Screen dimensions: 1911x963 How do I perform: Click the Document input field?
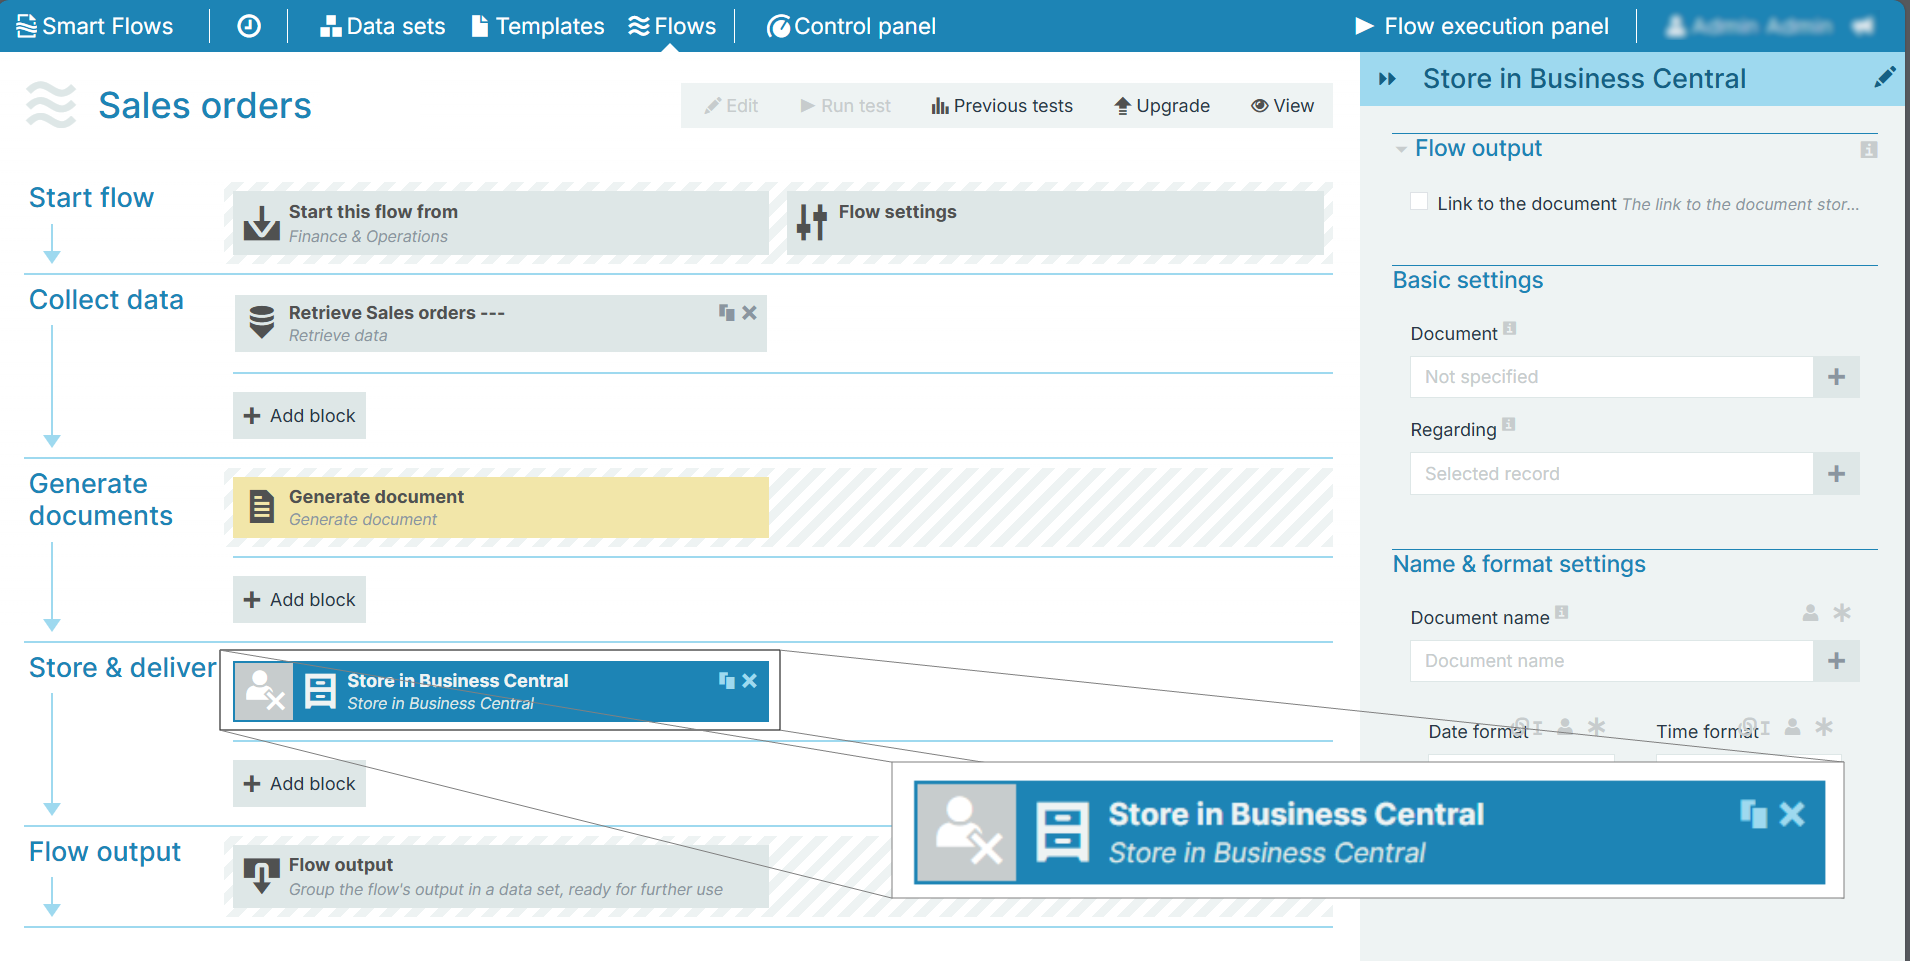click(1612, 377)
